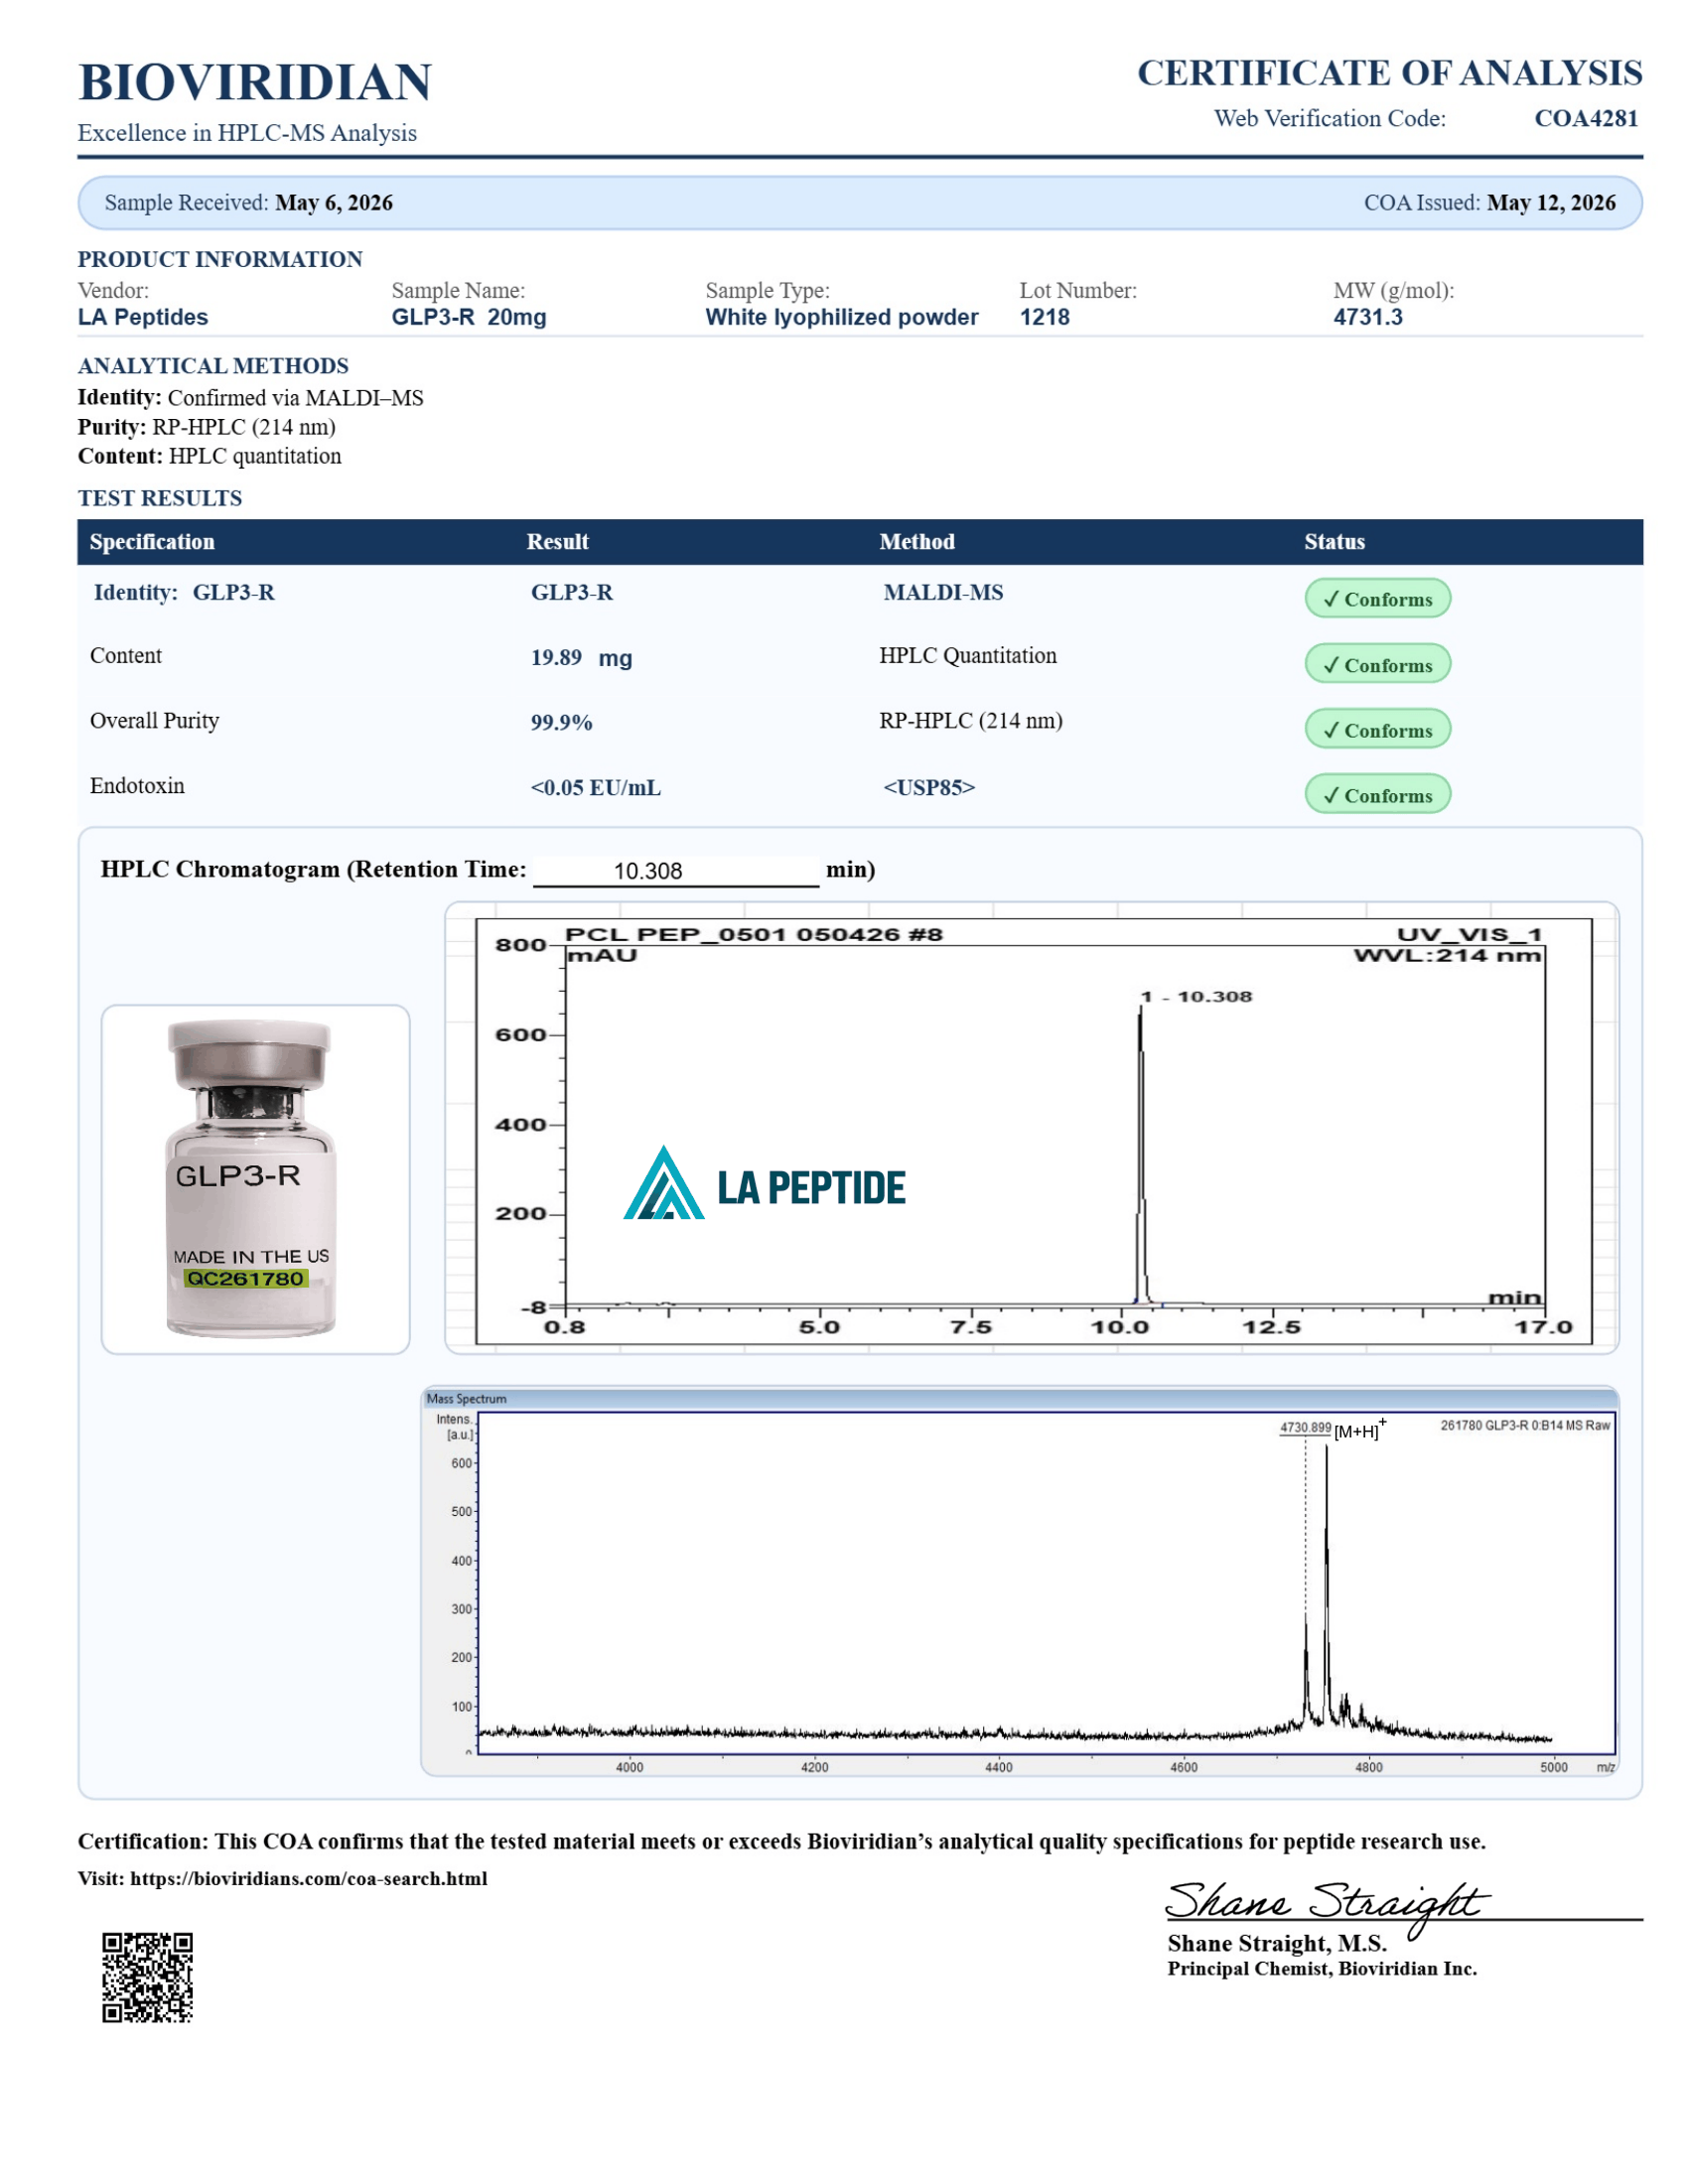The image size is (1688, 2184).
Task: Click the Certification statement text
Action: (782, 1841)
